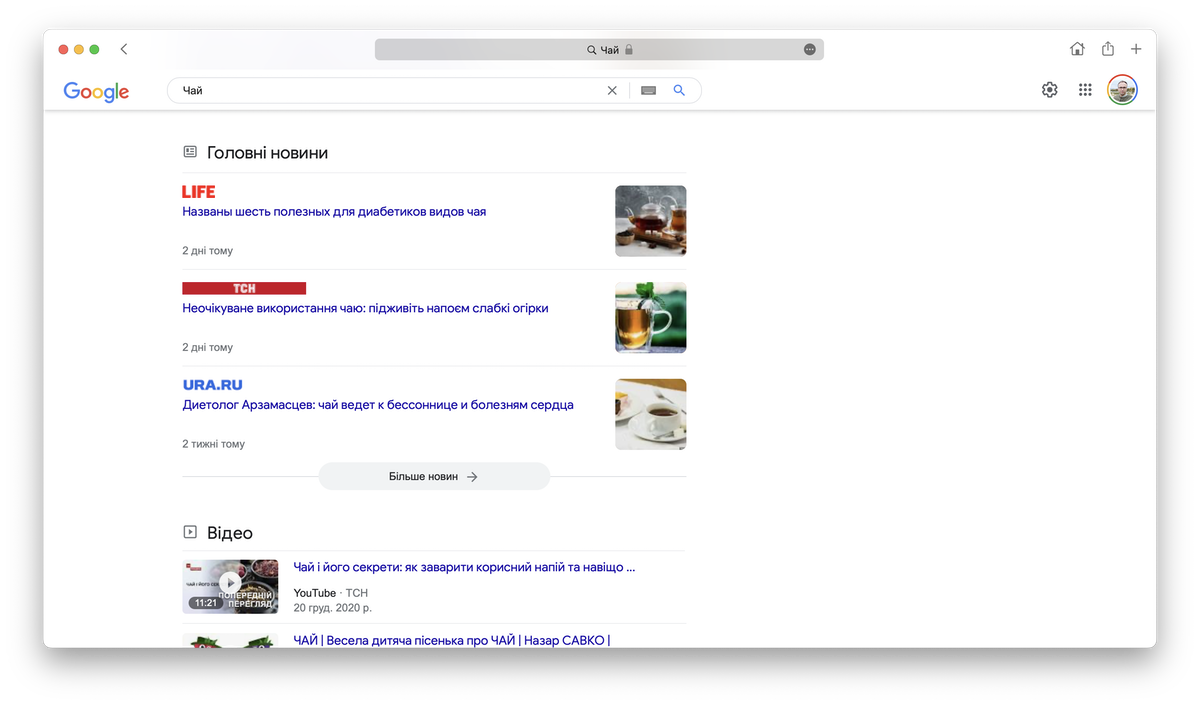1200x705 pixels.
Task: Go back using browser back arrow
Action: click(x=124, y=49)
